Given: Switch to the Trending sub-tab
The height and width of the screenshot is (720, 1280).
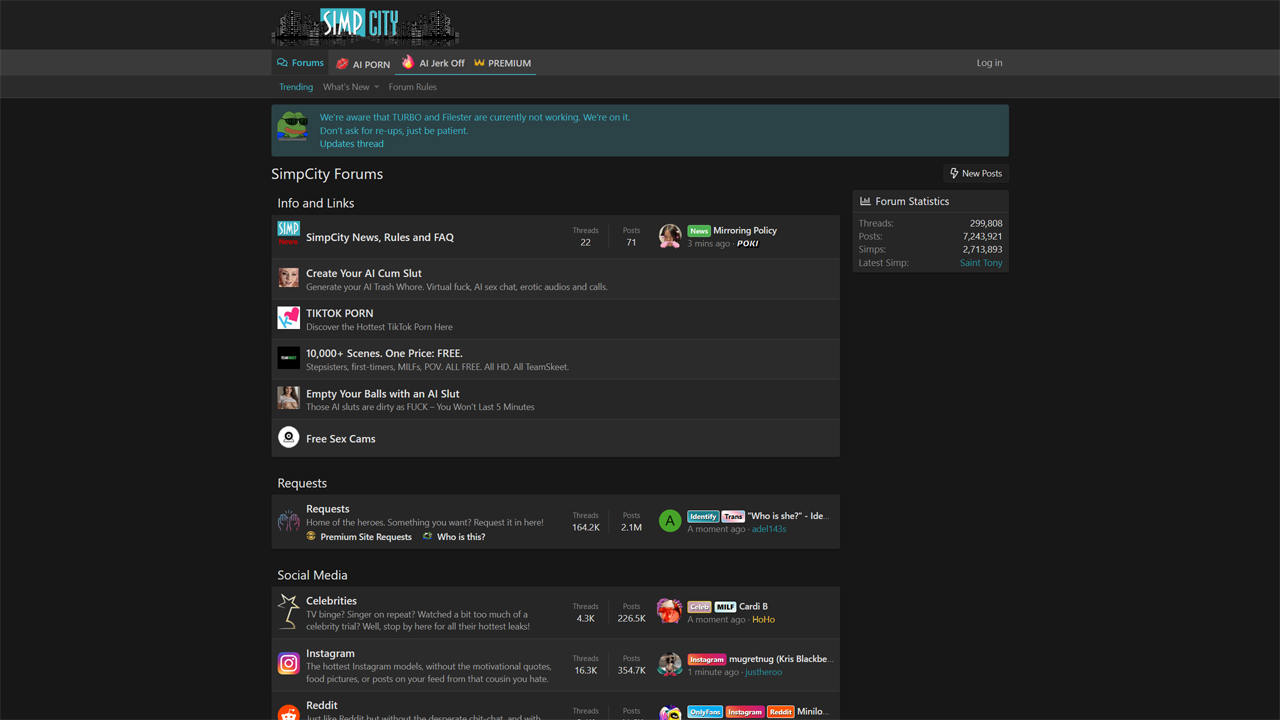Looking at the screenshot, I should (x=296, y=87).
